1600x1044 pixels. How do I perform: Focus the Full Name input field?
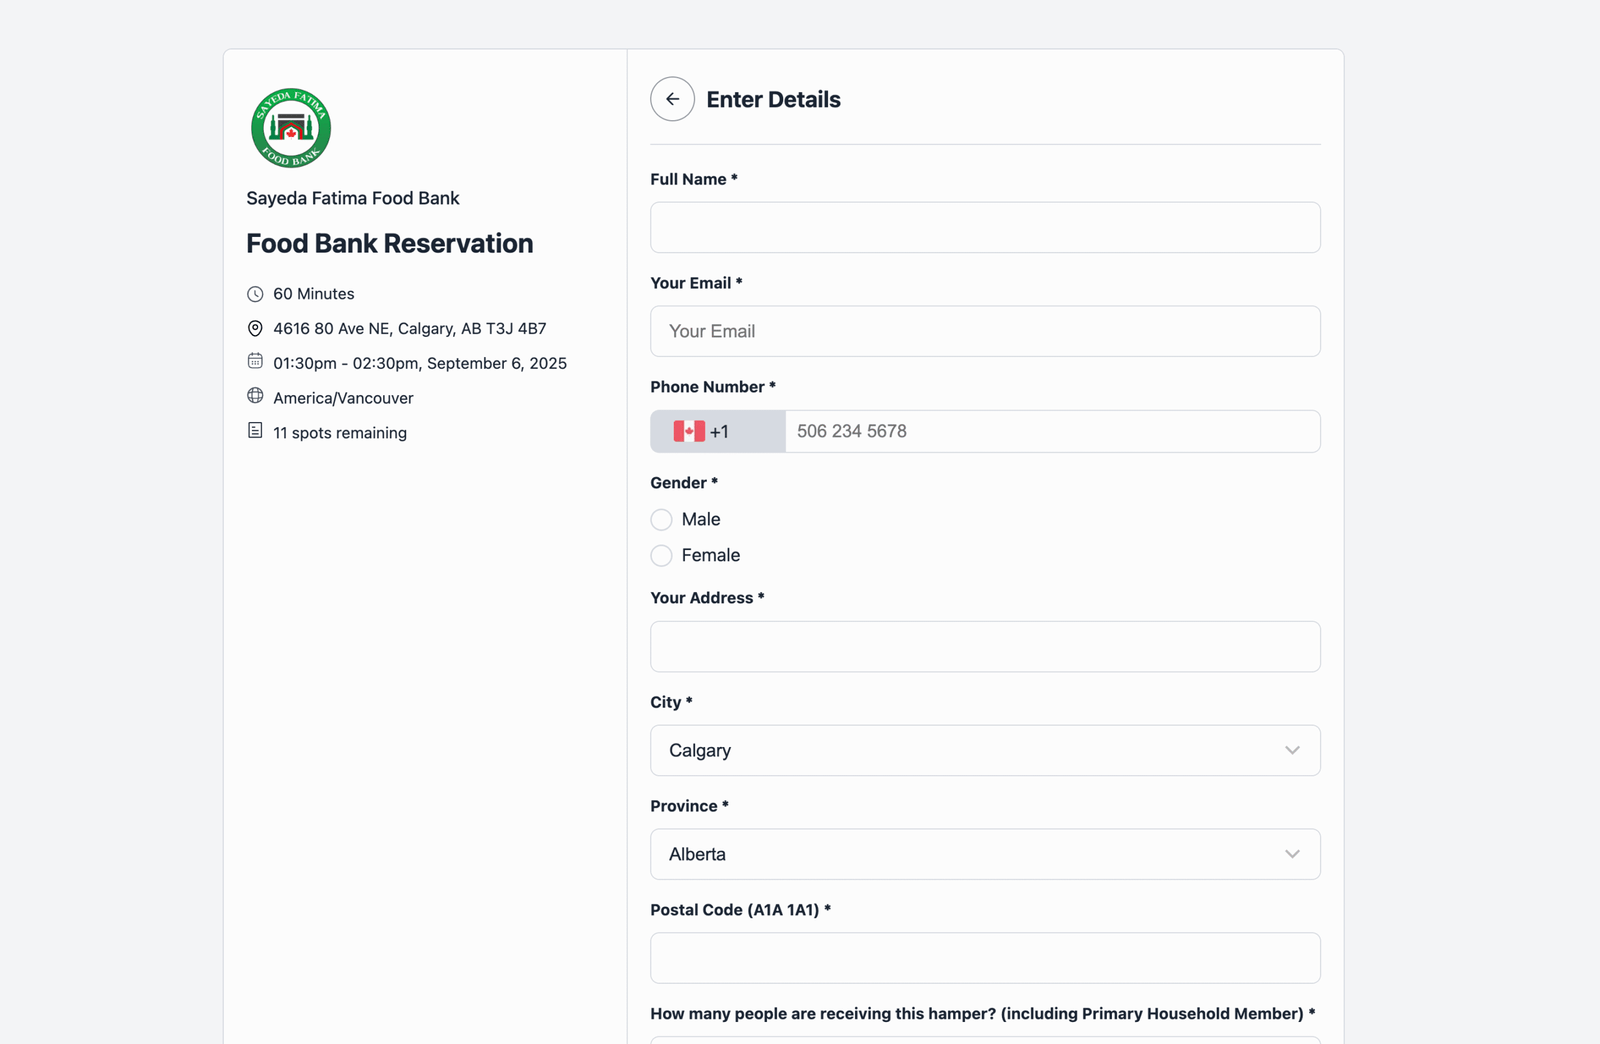(x=985, y=228)
